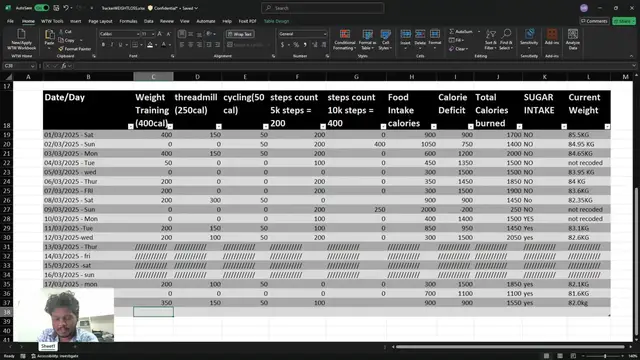
Task: Open the Formulas ribbon tab
Action: pos(128,21)
